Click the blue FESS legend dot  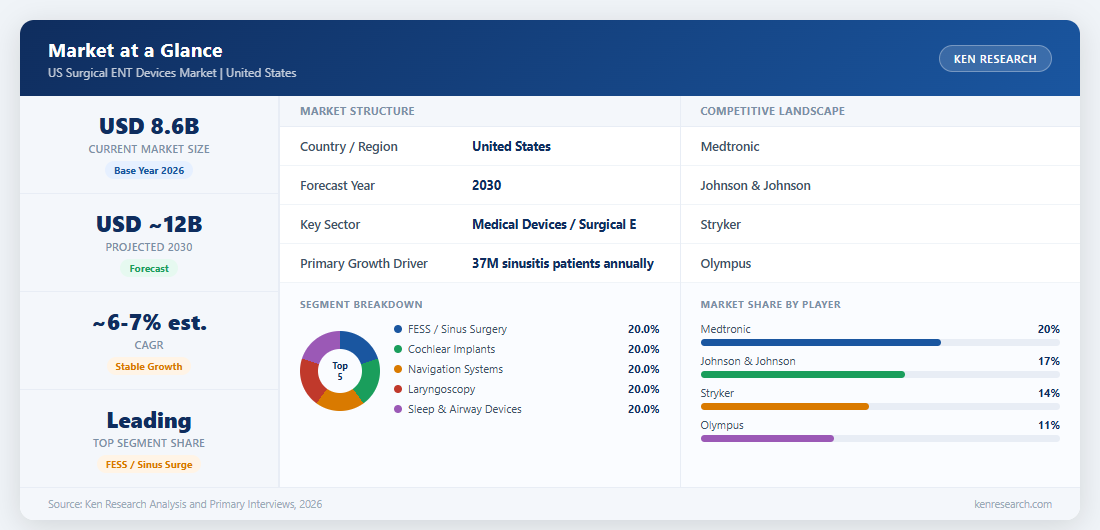tap(398, 329)
